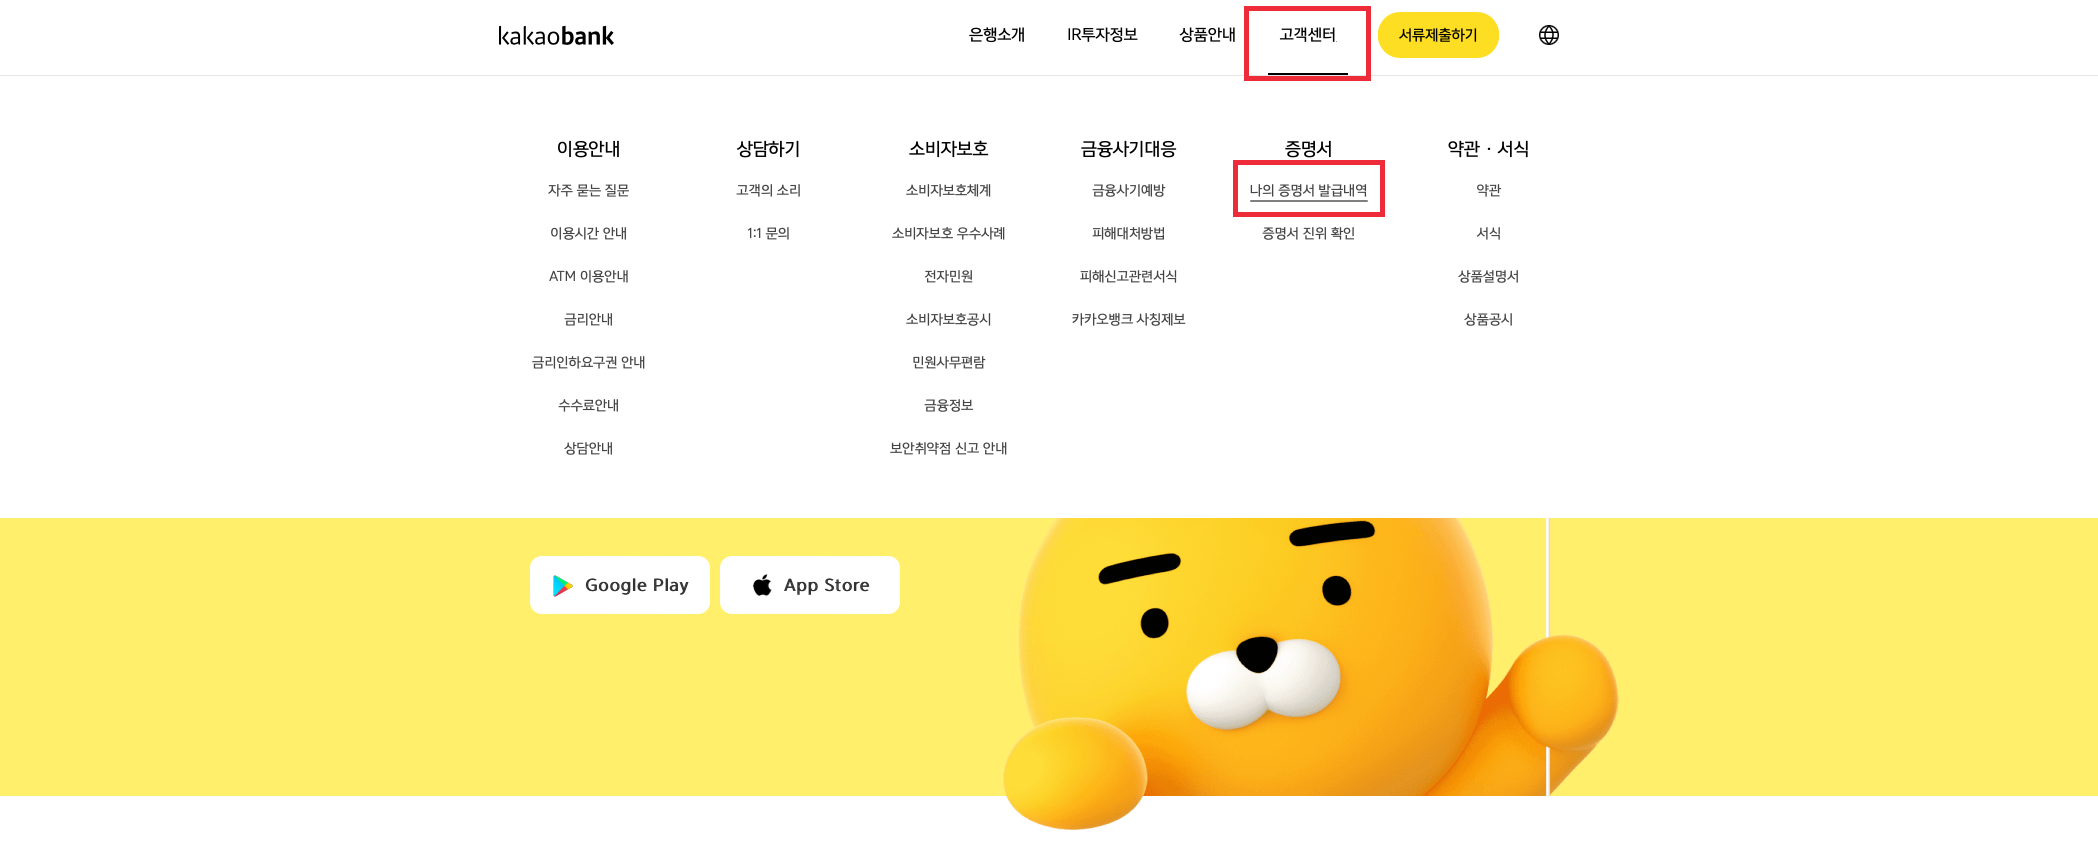Open the 은행소개 menu
The height and width of the screenshot is (857, 2098).
pyautogui.click(x=997, y=35)
